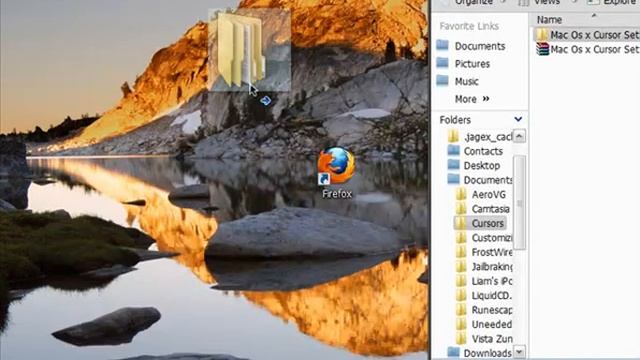Click the folder tree scrollbar thumb
The image size is (640, 360).
point(519,202)
